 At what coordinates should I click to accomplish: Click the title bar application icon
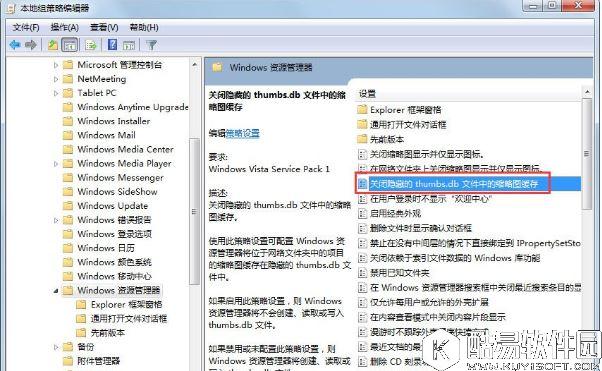click(x=12, y=8)
